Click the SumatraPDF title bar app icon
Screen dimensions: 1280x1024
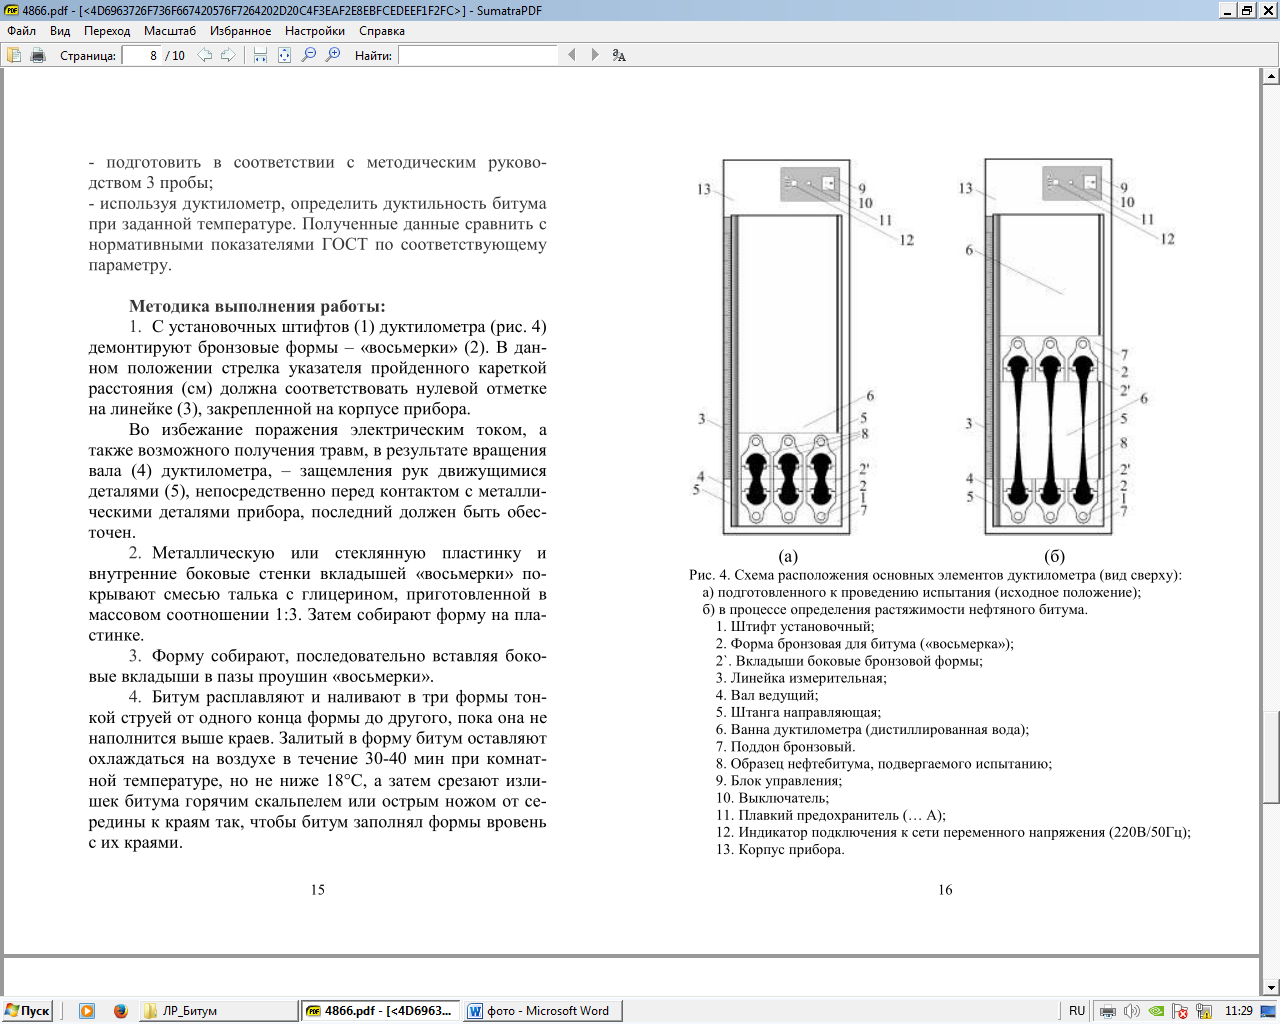(x=11, y=10)
